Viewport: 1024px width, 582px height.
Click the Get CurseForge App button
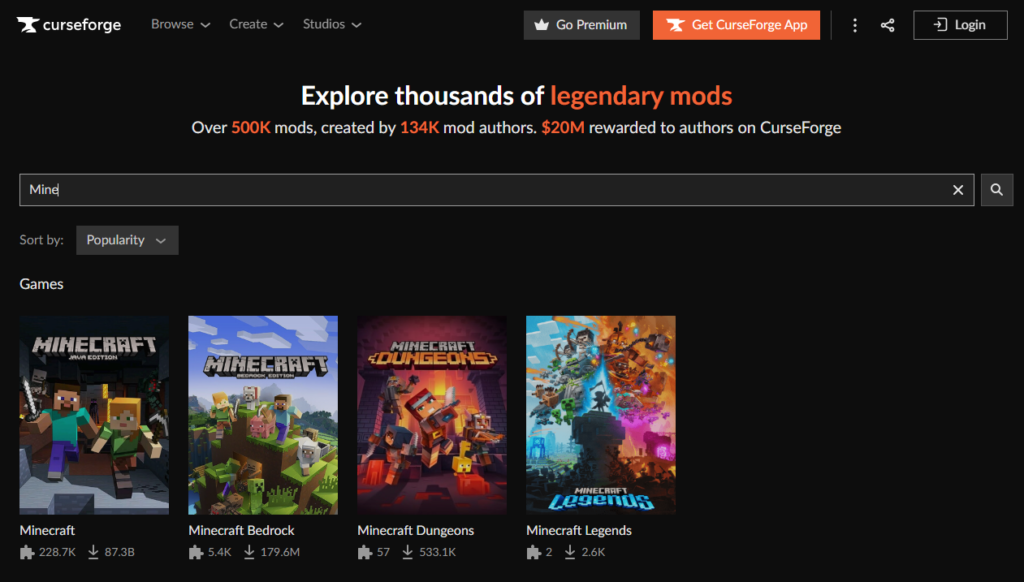[736, 25]
